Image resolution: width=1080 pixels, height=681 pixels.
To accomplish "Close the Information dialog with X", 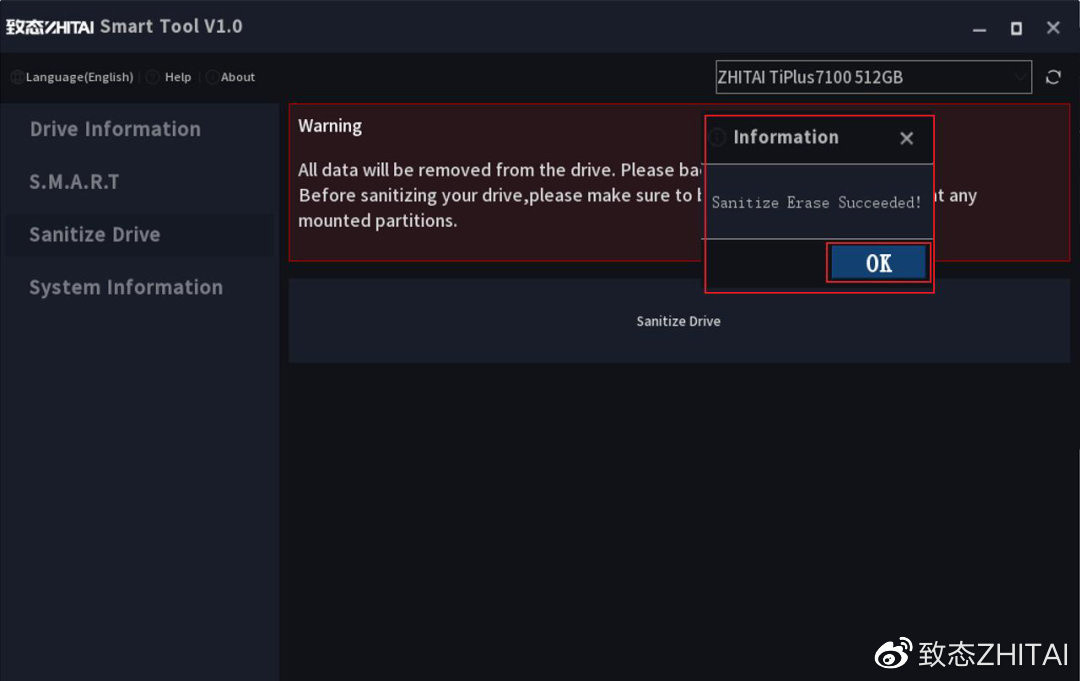I will click(x=906, y=139).
